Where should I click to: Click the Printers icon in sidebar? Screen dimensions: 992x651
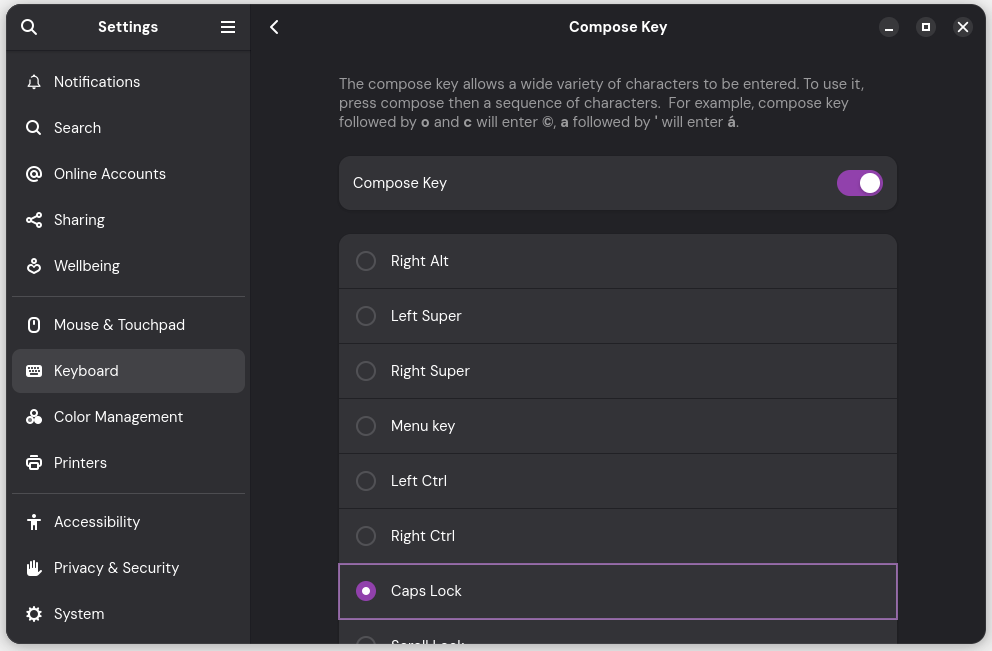pos(34,463)
